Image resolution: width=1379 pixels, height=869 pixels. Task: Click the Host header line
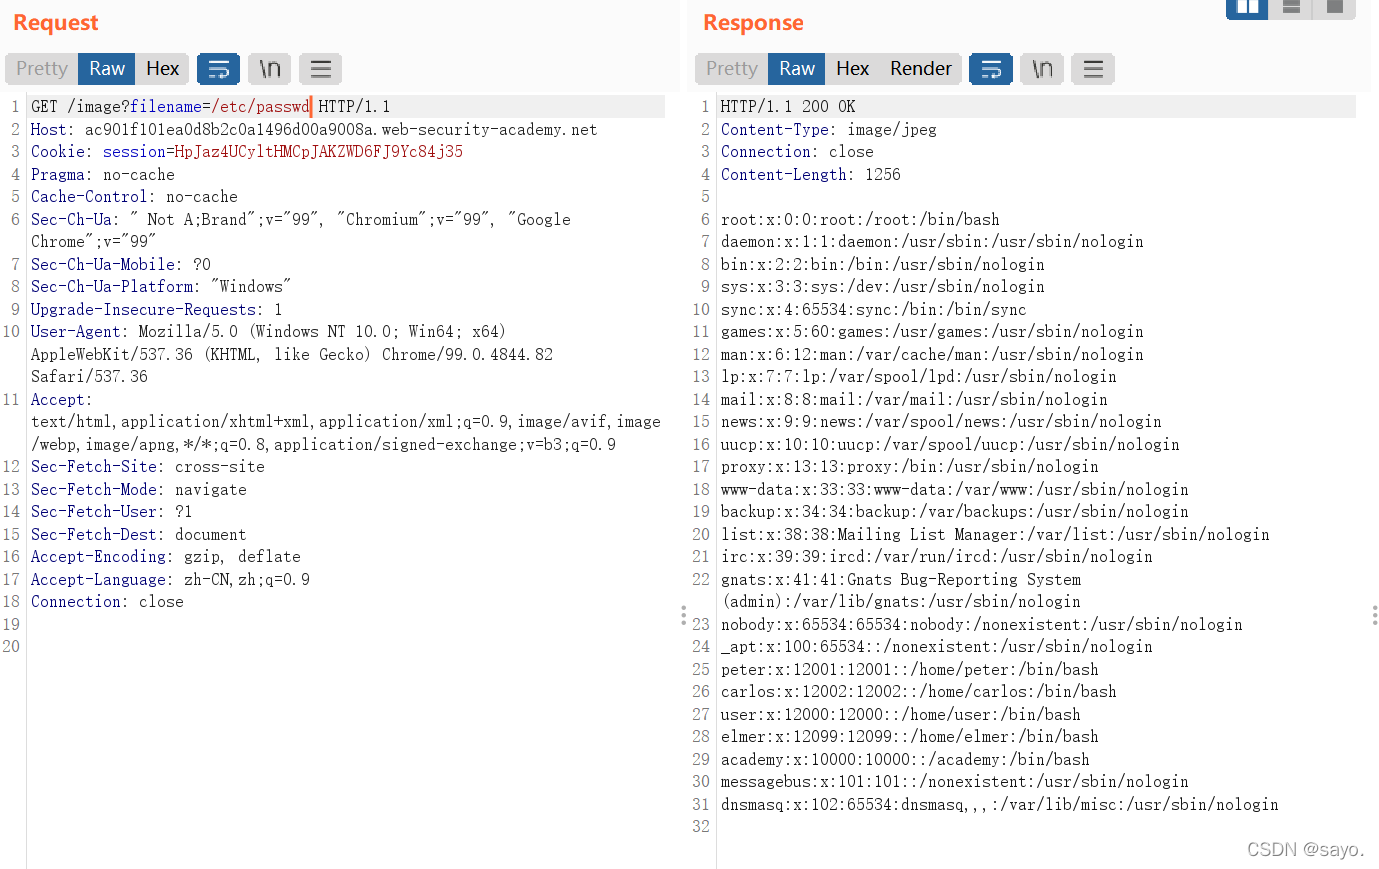coord(314,129)
